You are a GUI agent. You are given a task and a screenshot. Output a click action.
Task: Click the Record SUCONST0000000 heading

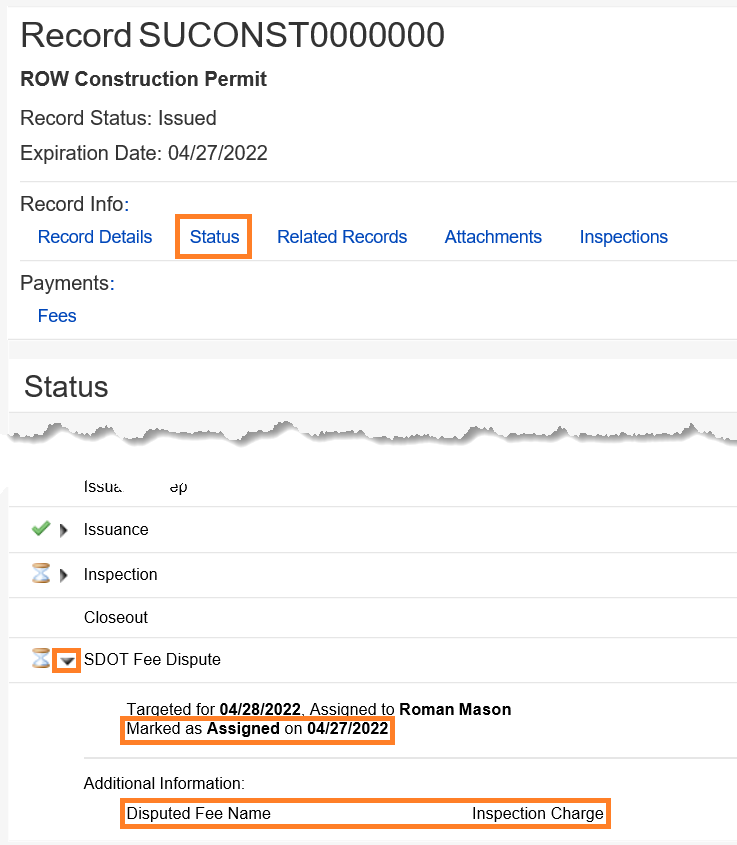(x=232, y=35)
